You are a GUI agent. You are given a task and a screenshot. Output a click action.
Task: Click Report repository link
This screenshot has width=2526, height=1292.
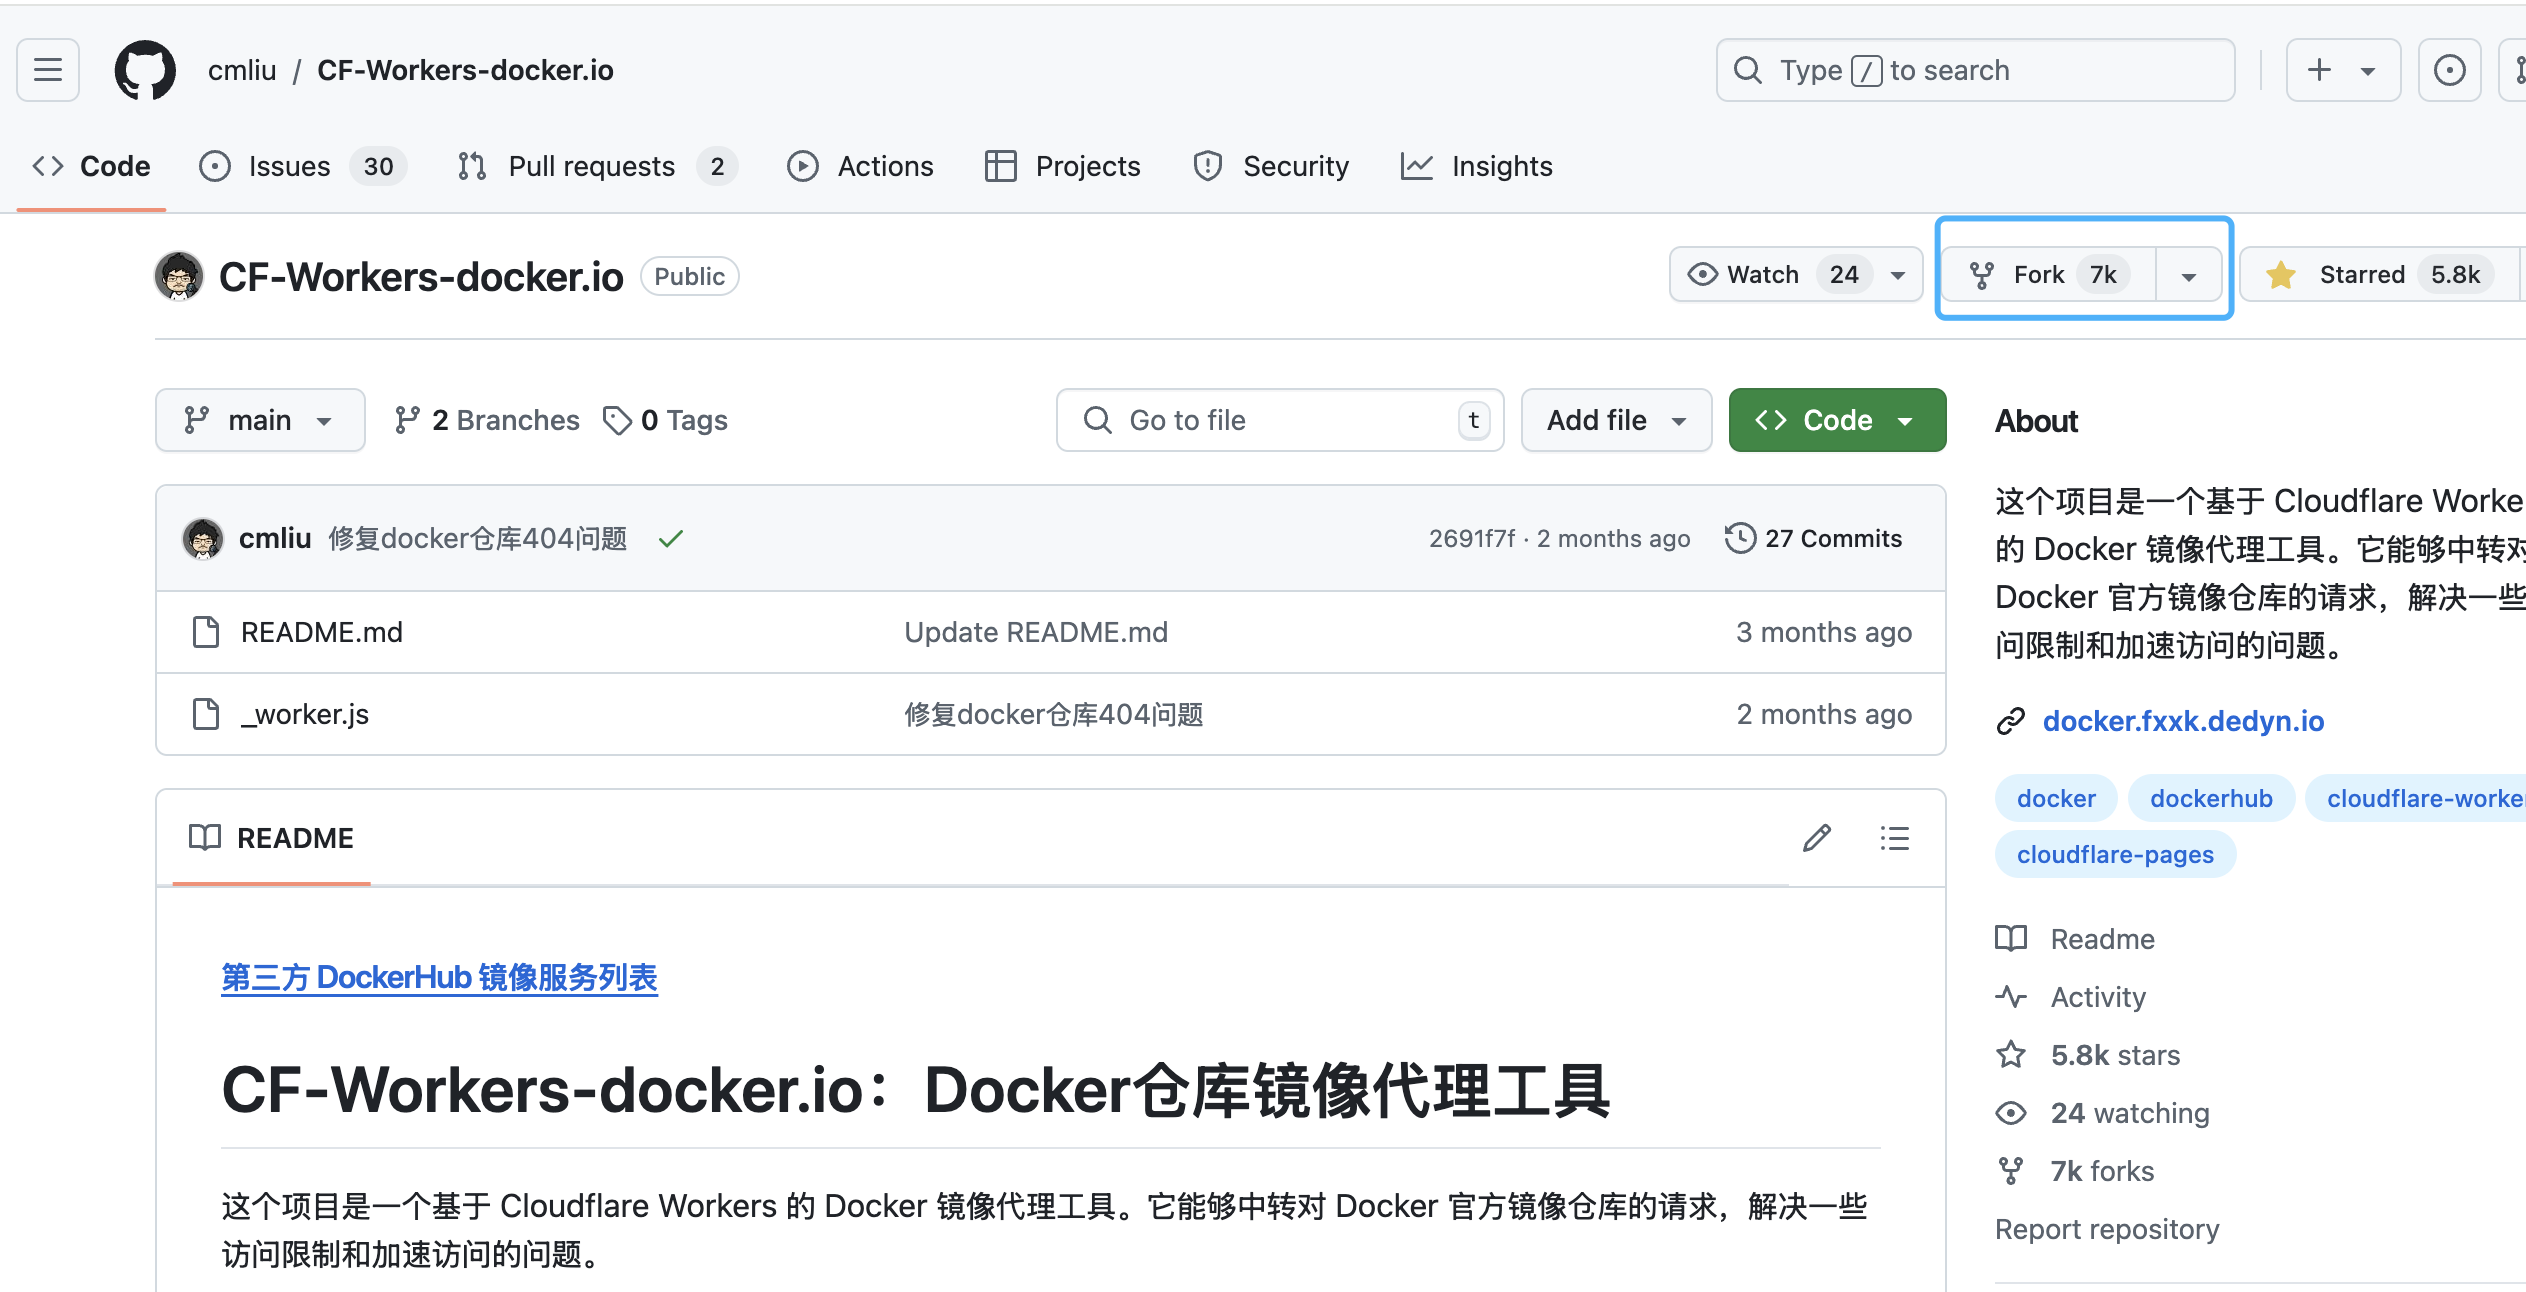pos(2107,1229)
